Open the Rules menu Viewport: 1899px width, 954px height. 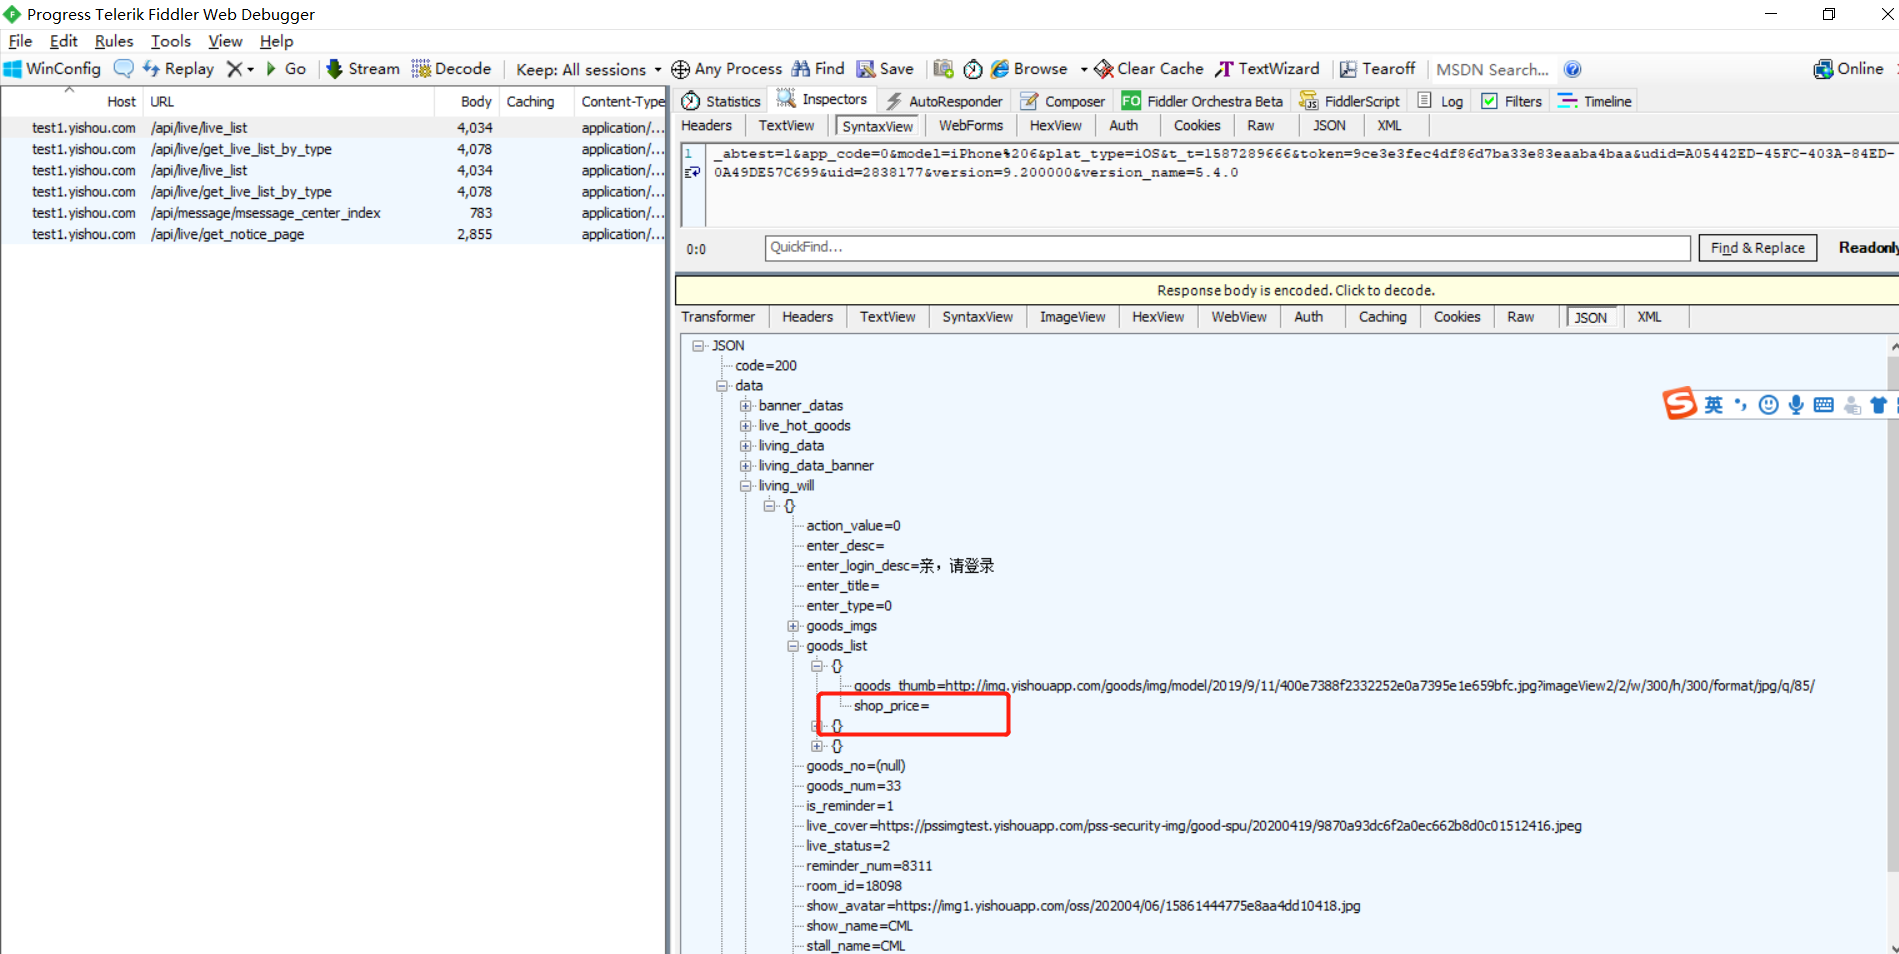tap(114, 41)
